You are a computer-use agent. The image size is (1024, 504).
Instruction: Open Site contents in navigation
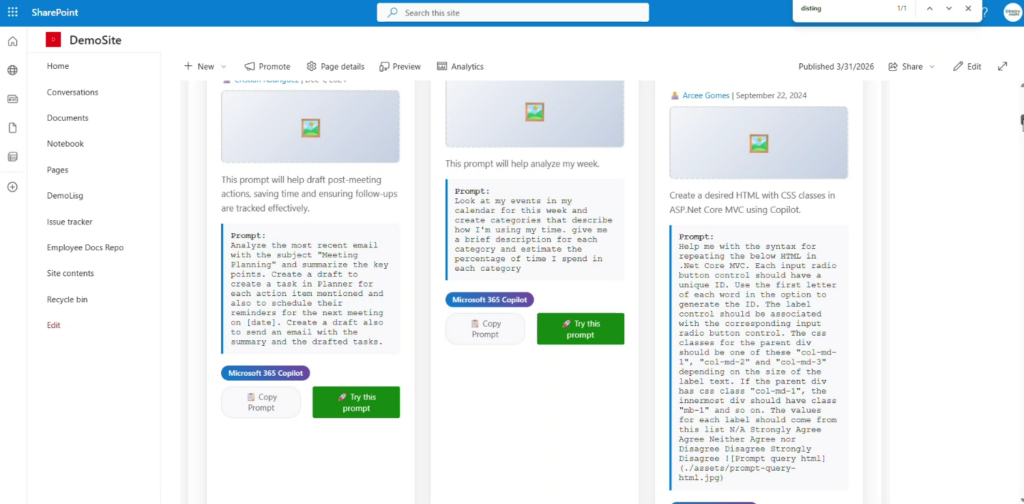(71, 274)
